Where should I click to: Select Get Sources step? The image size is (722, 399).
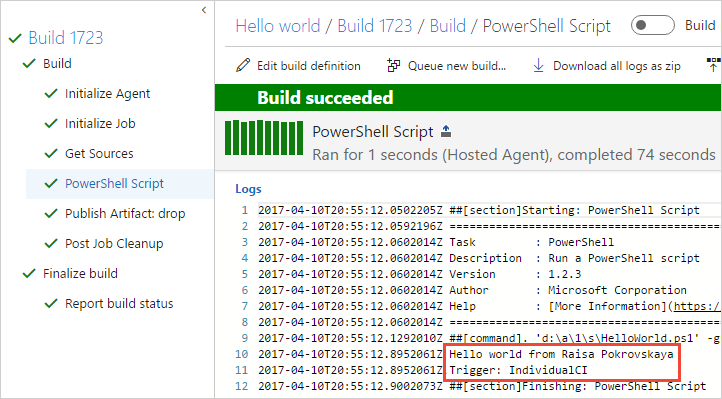[99, 153]
